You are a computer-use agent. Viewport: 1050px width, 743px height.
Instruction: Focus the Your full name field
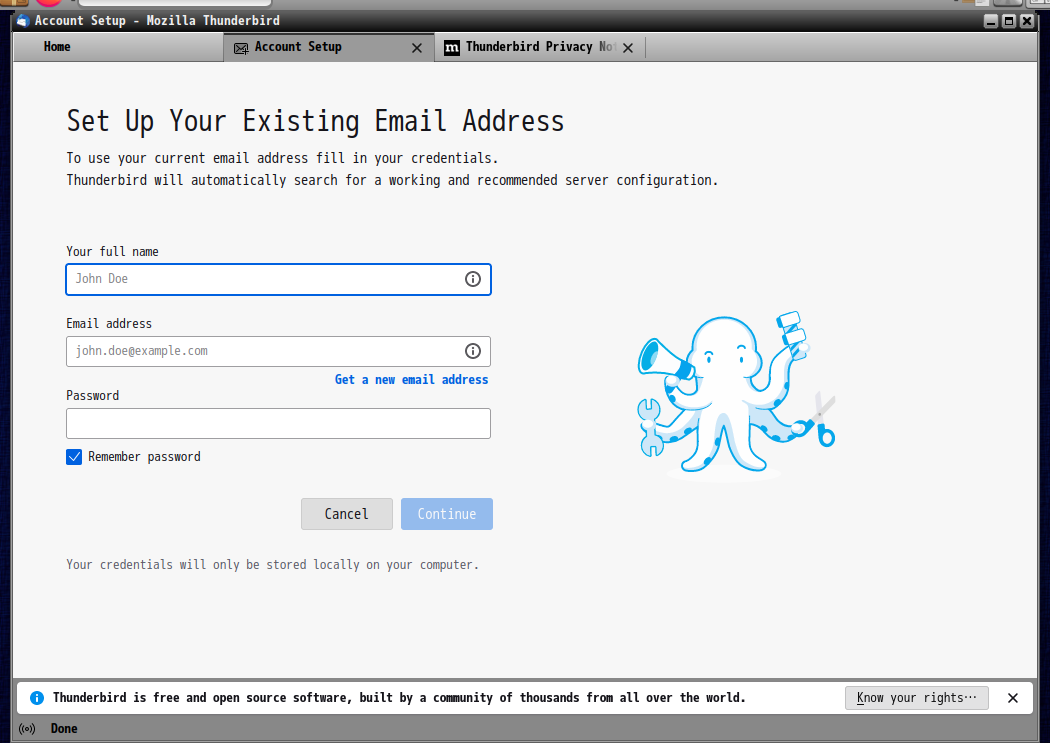pyautogui.click(x=279, y=279)
